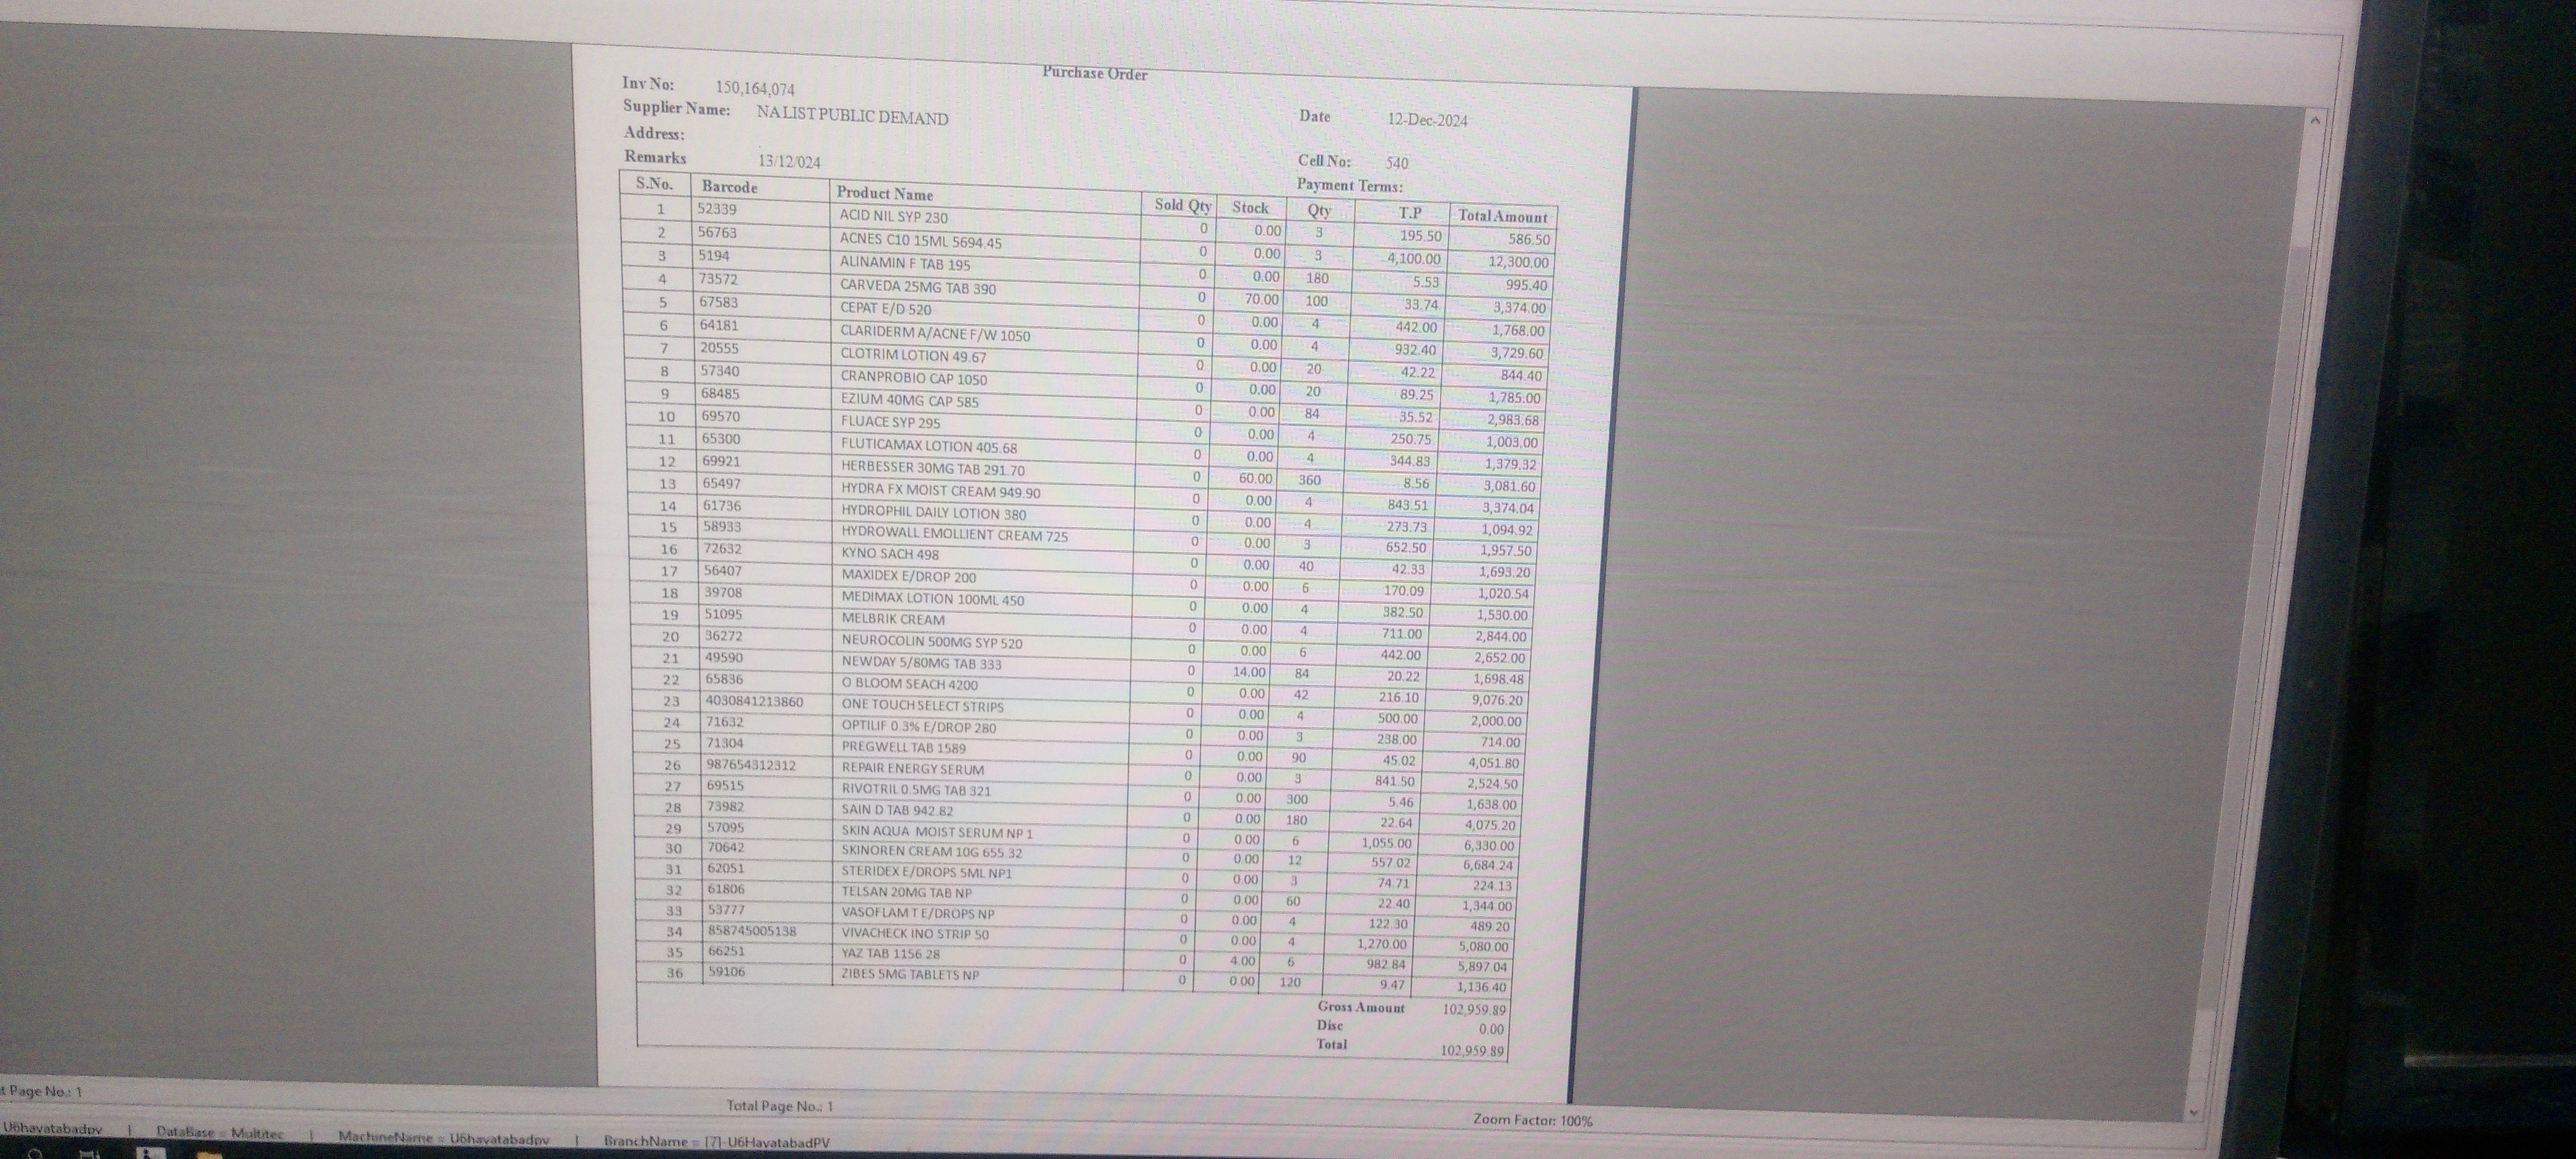
Task: Select the ACID NIL SYP 230 row
Action: point(893,216)
